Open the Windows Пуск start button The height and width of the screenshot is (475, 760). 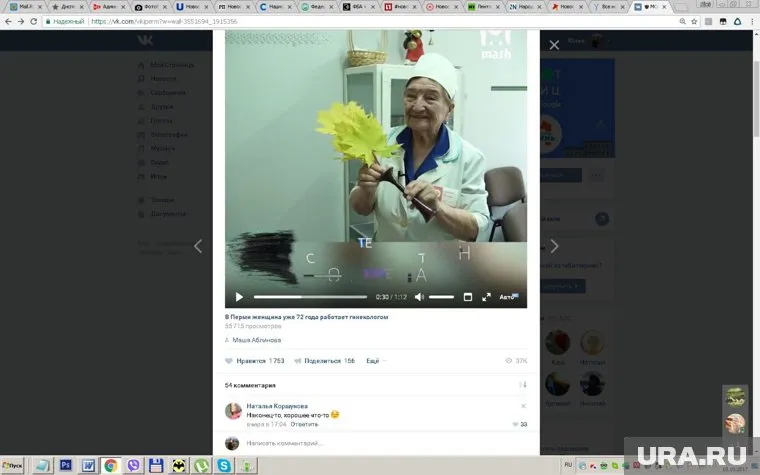(12, 466)
